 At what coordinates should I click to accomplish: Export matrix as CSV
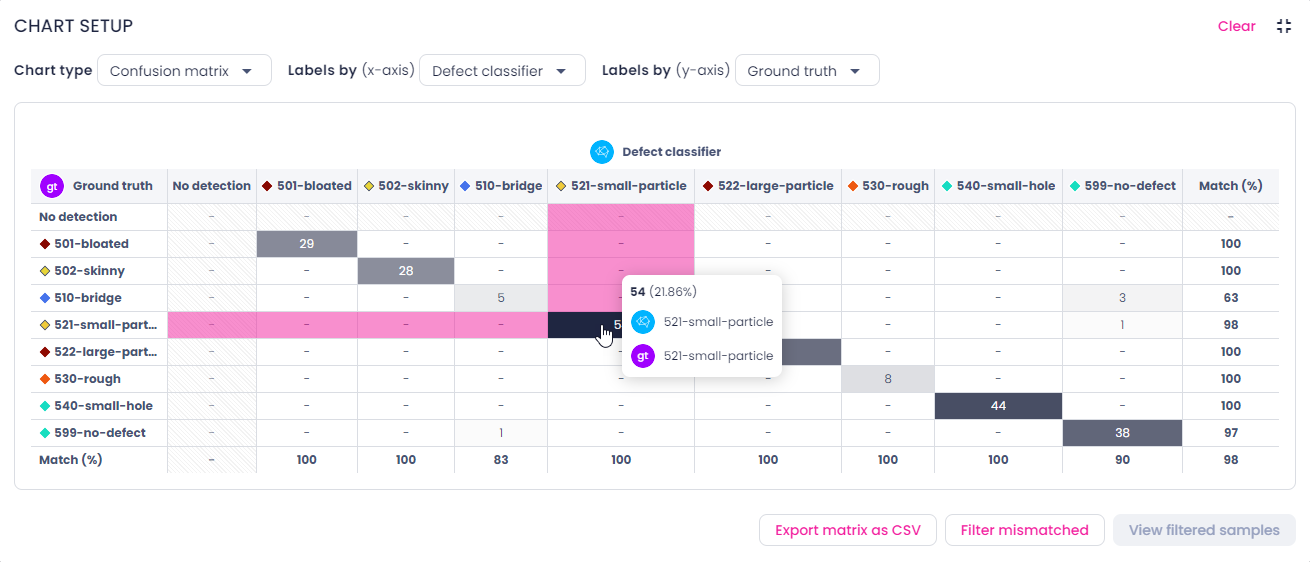click(x=847, y=530)
